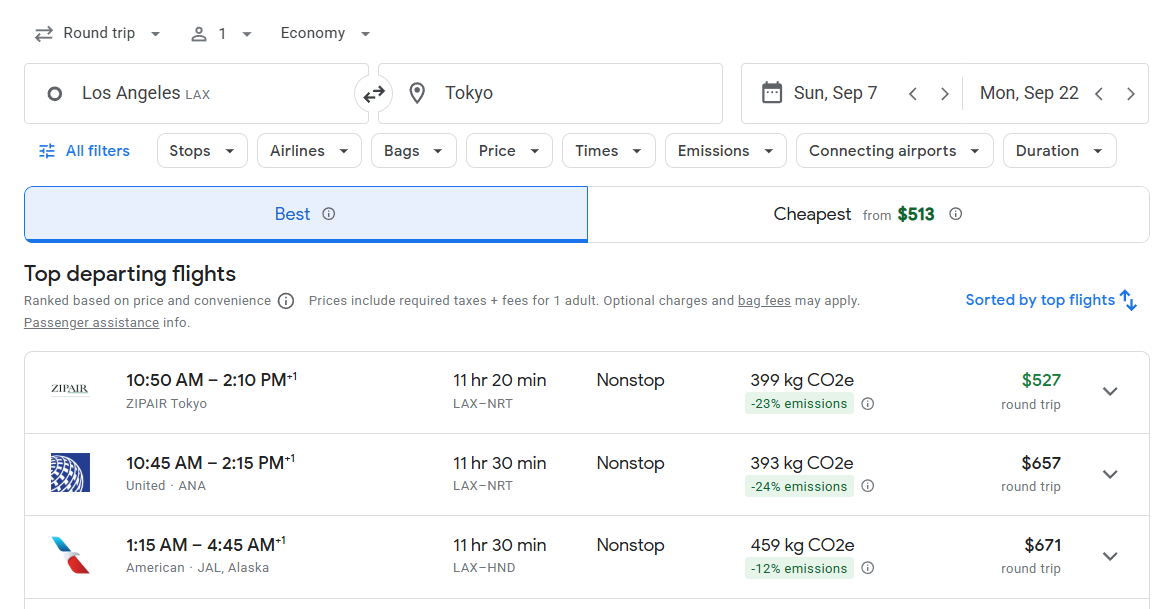Screen dimensions: 1164x609
Task: Open the Round trip type dropdown
Action: point(98,34)
